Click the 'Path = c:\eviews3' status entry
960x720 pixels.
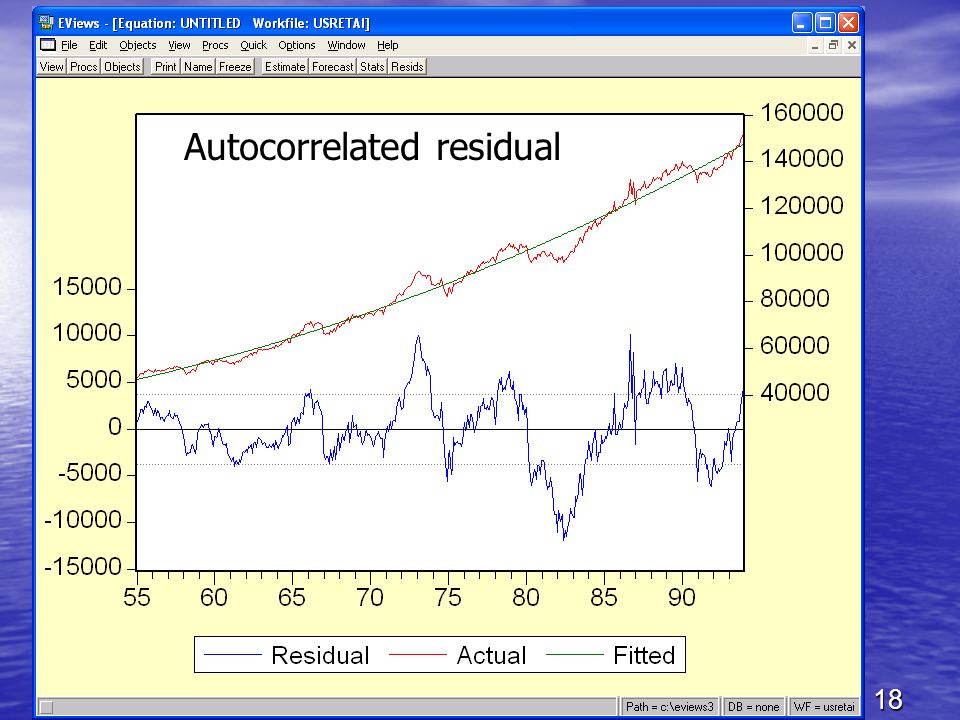click(x=670, y=707)
